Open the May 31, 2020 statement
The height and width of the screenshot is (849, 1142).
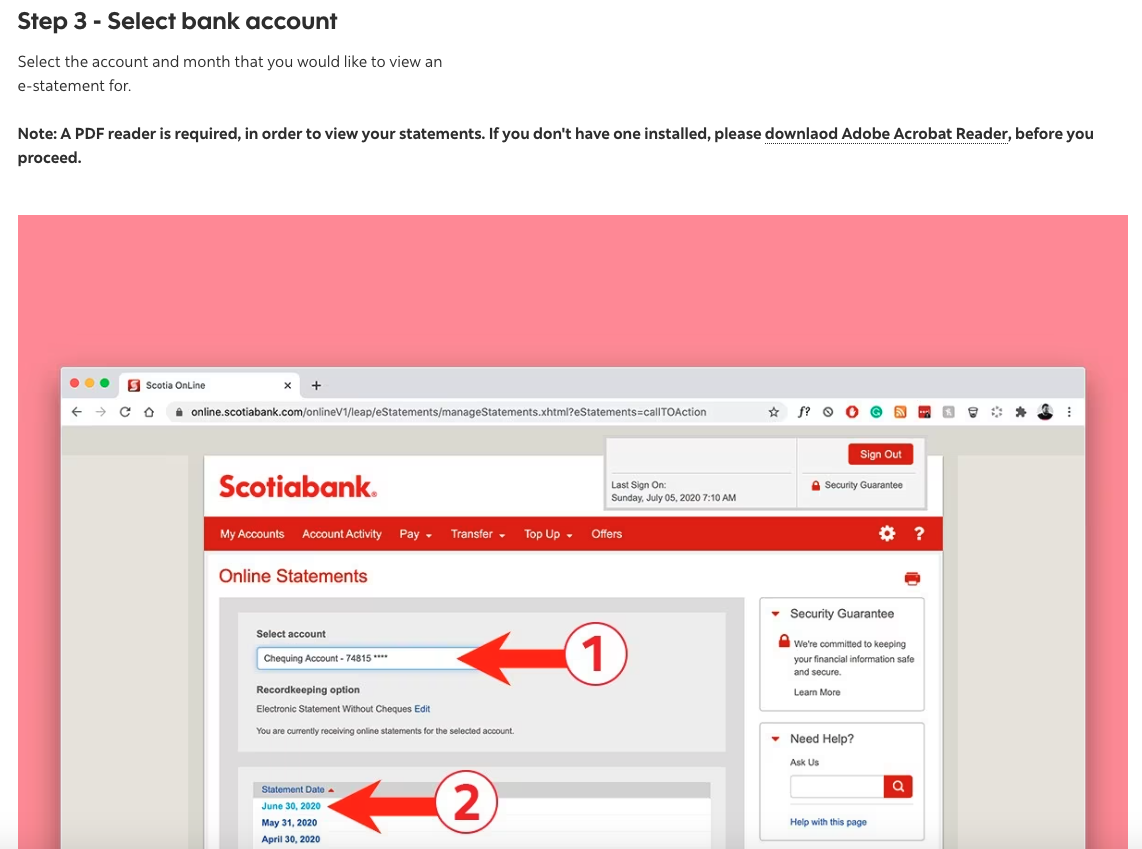point(289,823)
